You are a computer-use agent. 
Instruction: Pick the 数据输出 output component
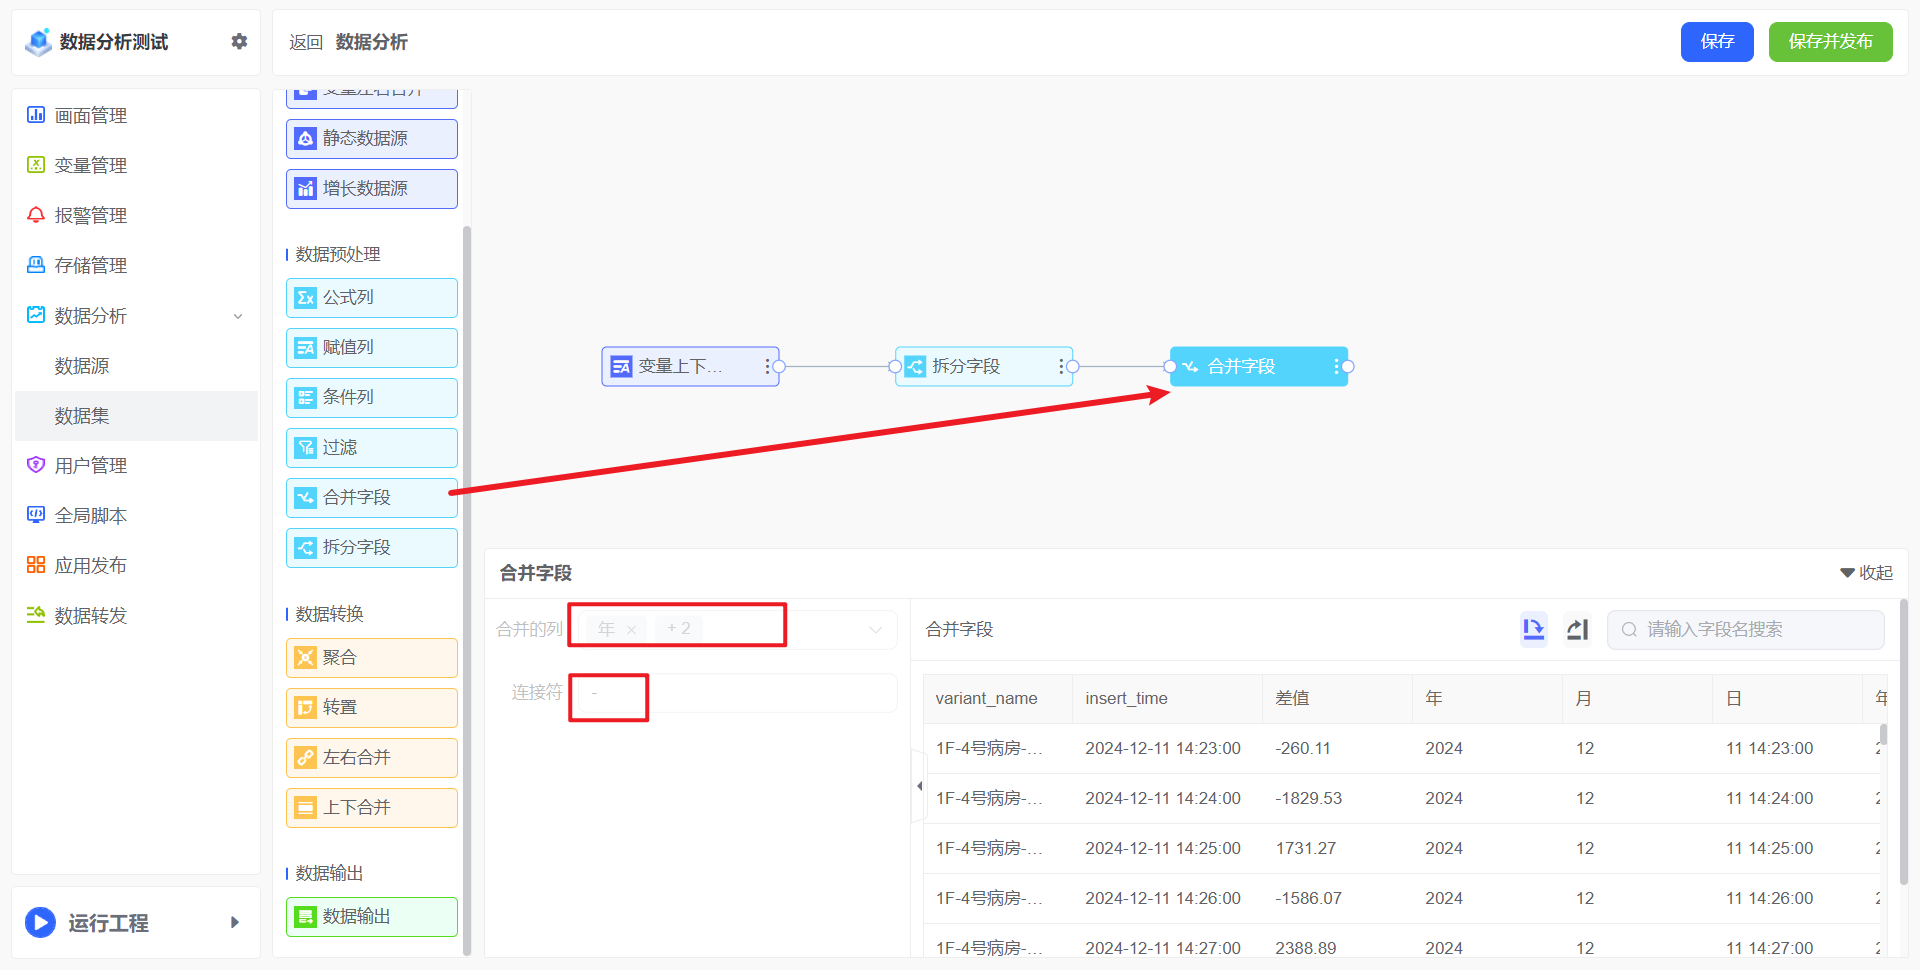coord(371,917)
